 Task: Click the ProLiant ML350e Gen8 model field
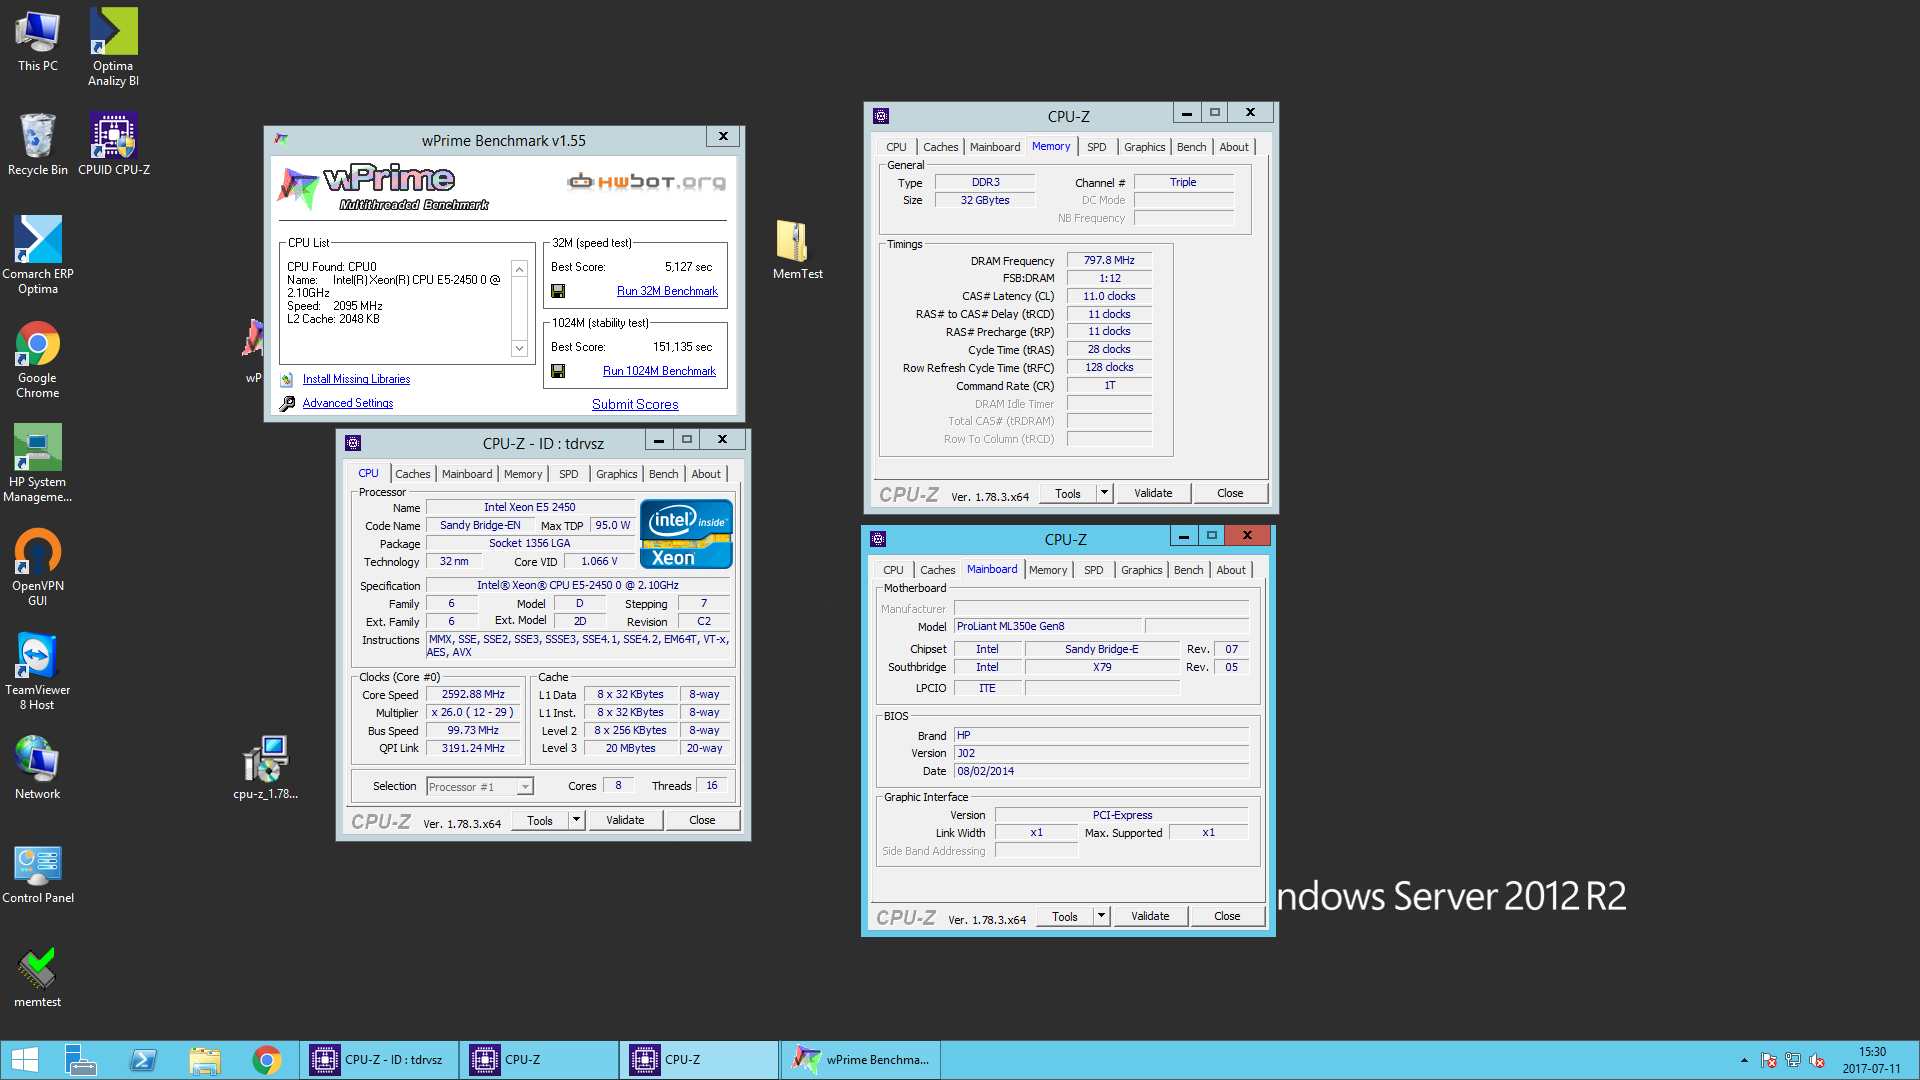1048,626
